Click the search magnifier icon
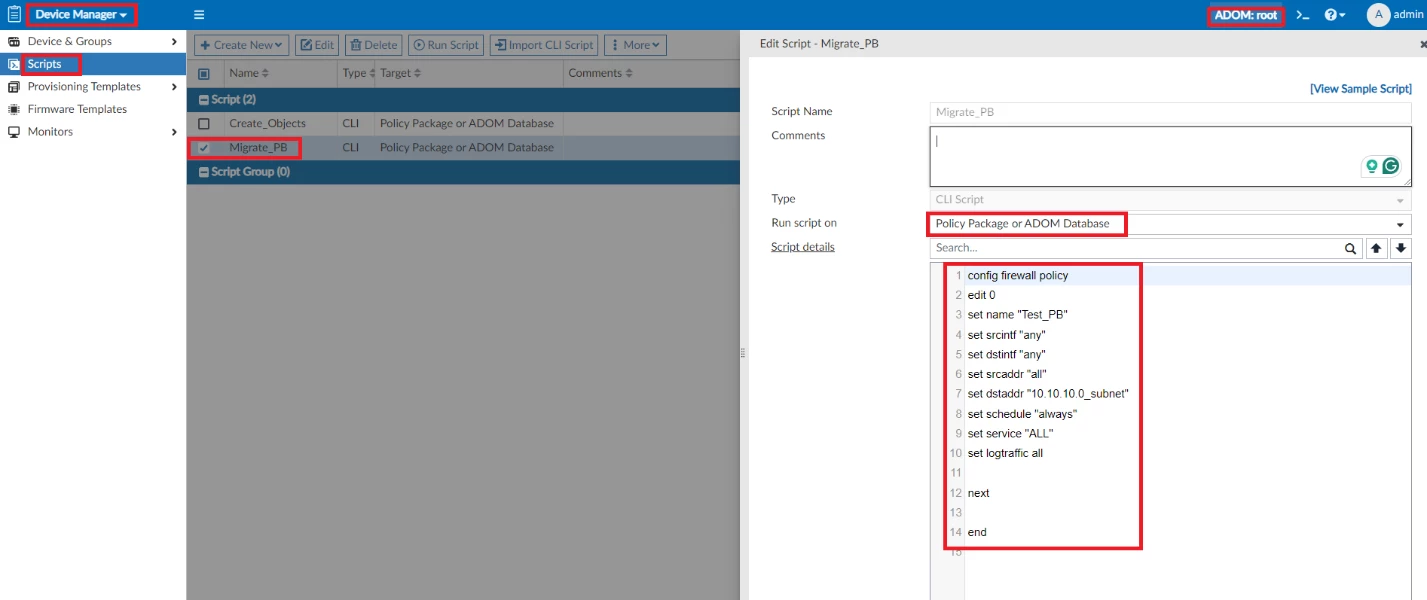 [1351, 248]
